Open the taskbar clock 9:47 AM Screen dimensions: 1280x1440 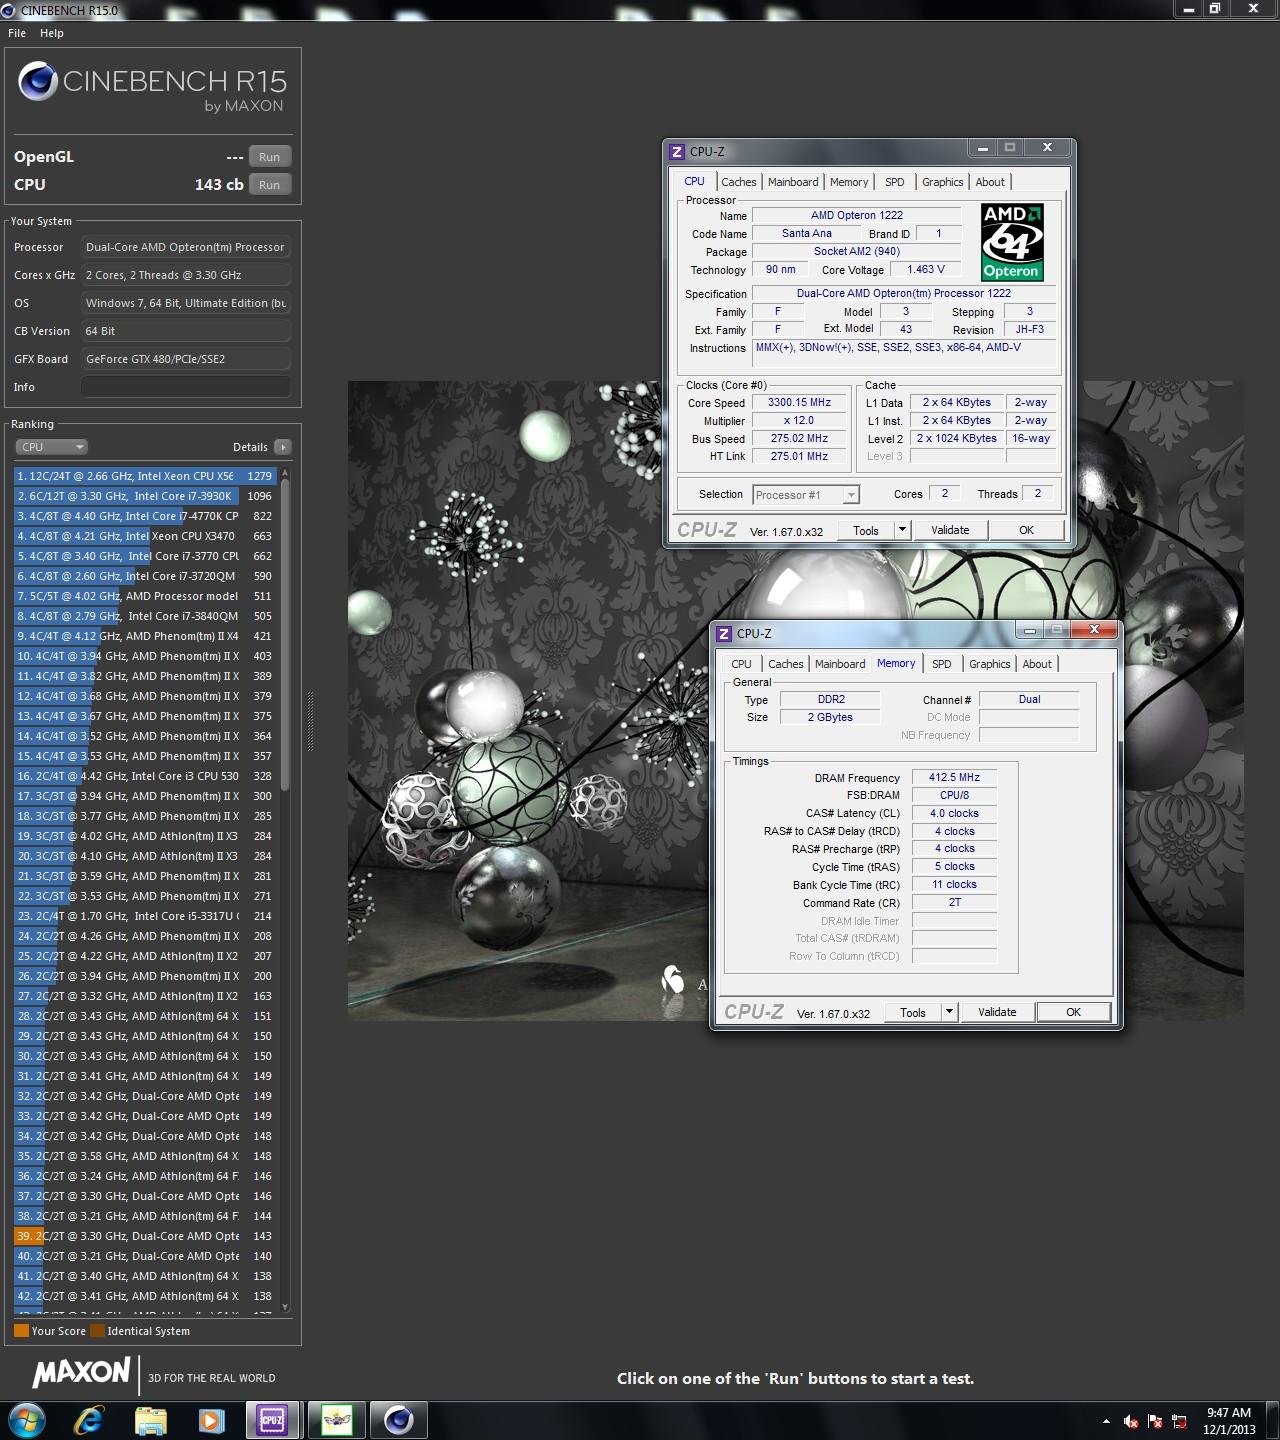(x=1229, y=1421)
